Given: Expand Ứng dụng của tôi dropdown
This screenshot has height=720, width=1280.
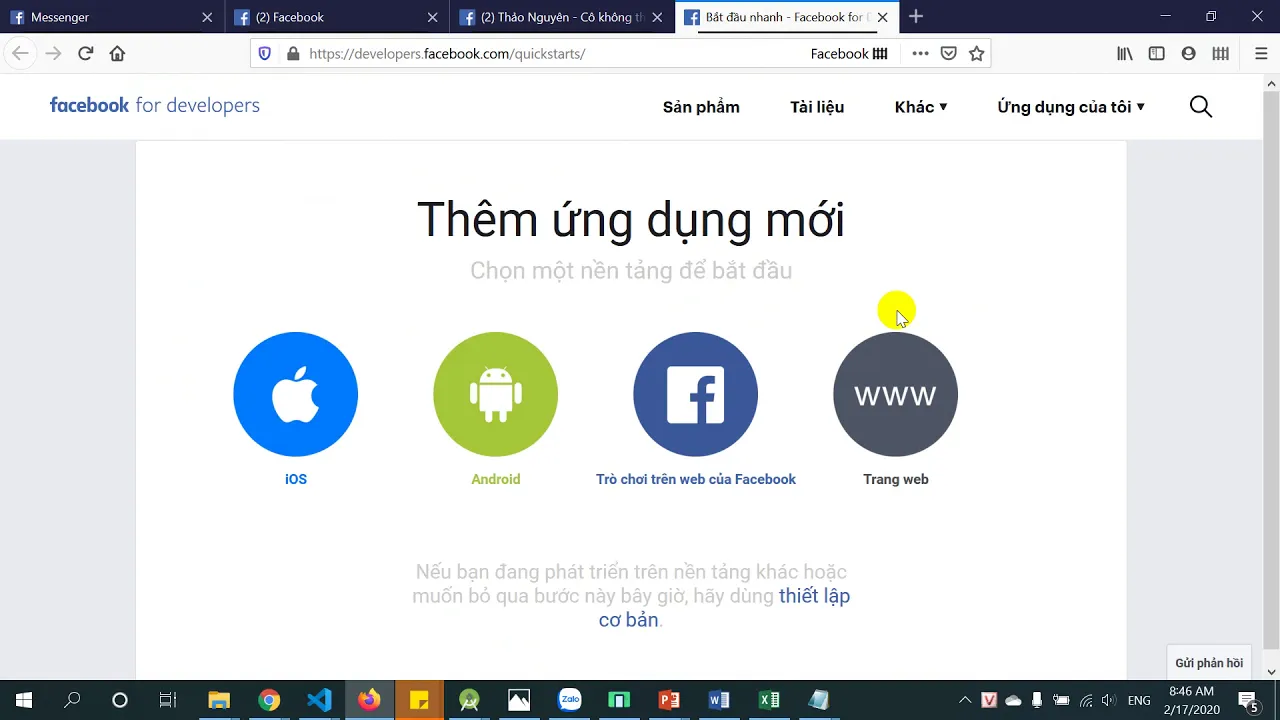Looking at the screenshot, I should (x=1071, y=107).
